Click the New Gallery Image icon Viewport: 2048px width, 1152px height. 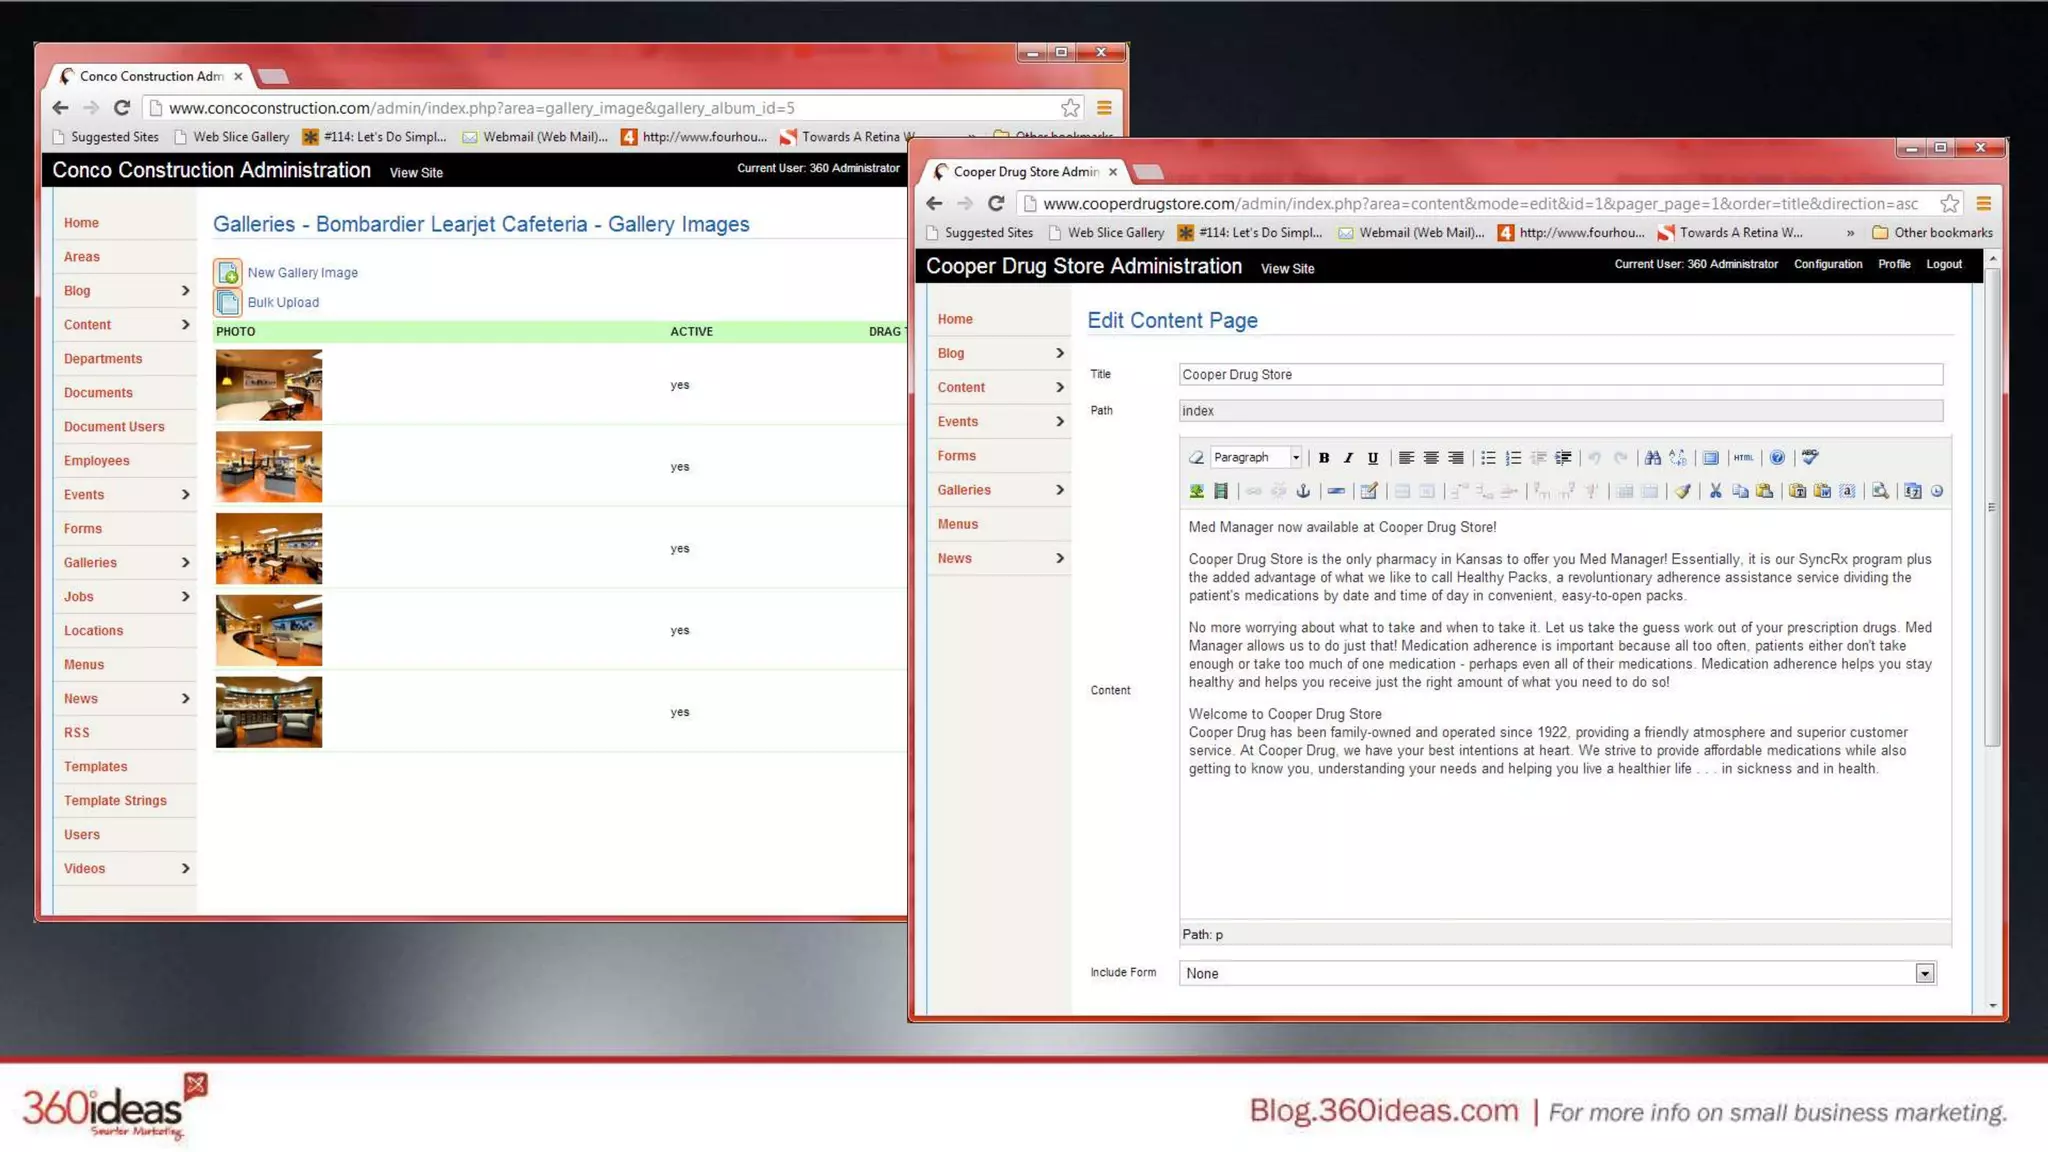(228, 272)
